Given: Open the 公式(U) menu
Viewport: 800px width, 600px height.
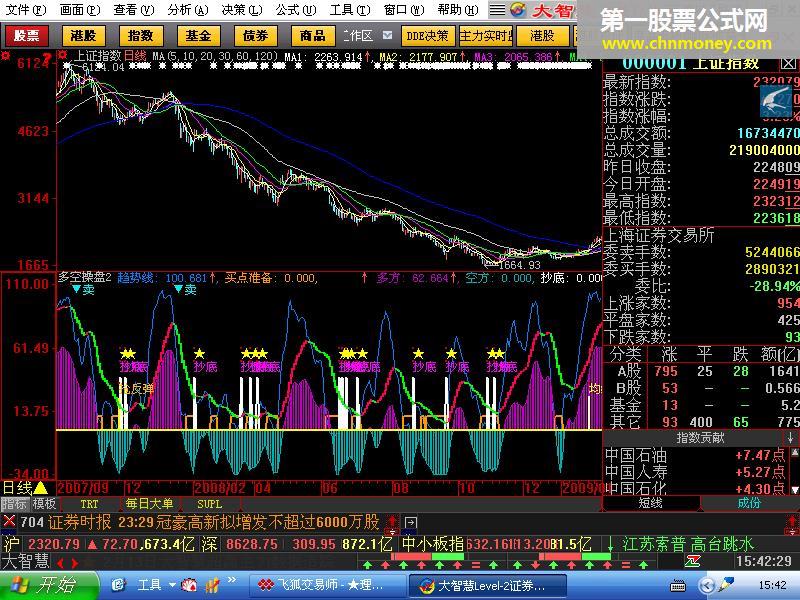Looking at the screenshot, I should [296, 10].
